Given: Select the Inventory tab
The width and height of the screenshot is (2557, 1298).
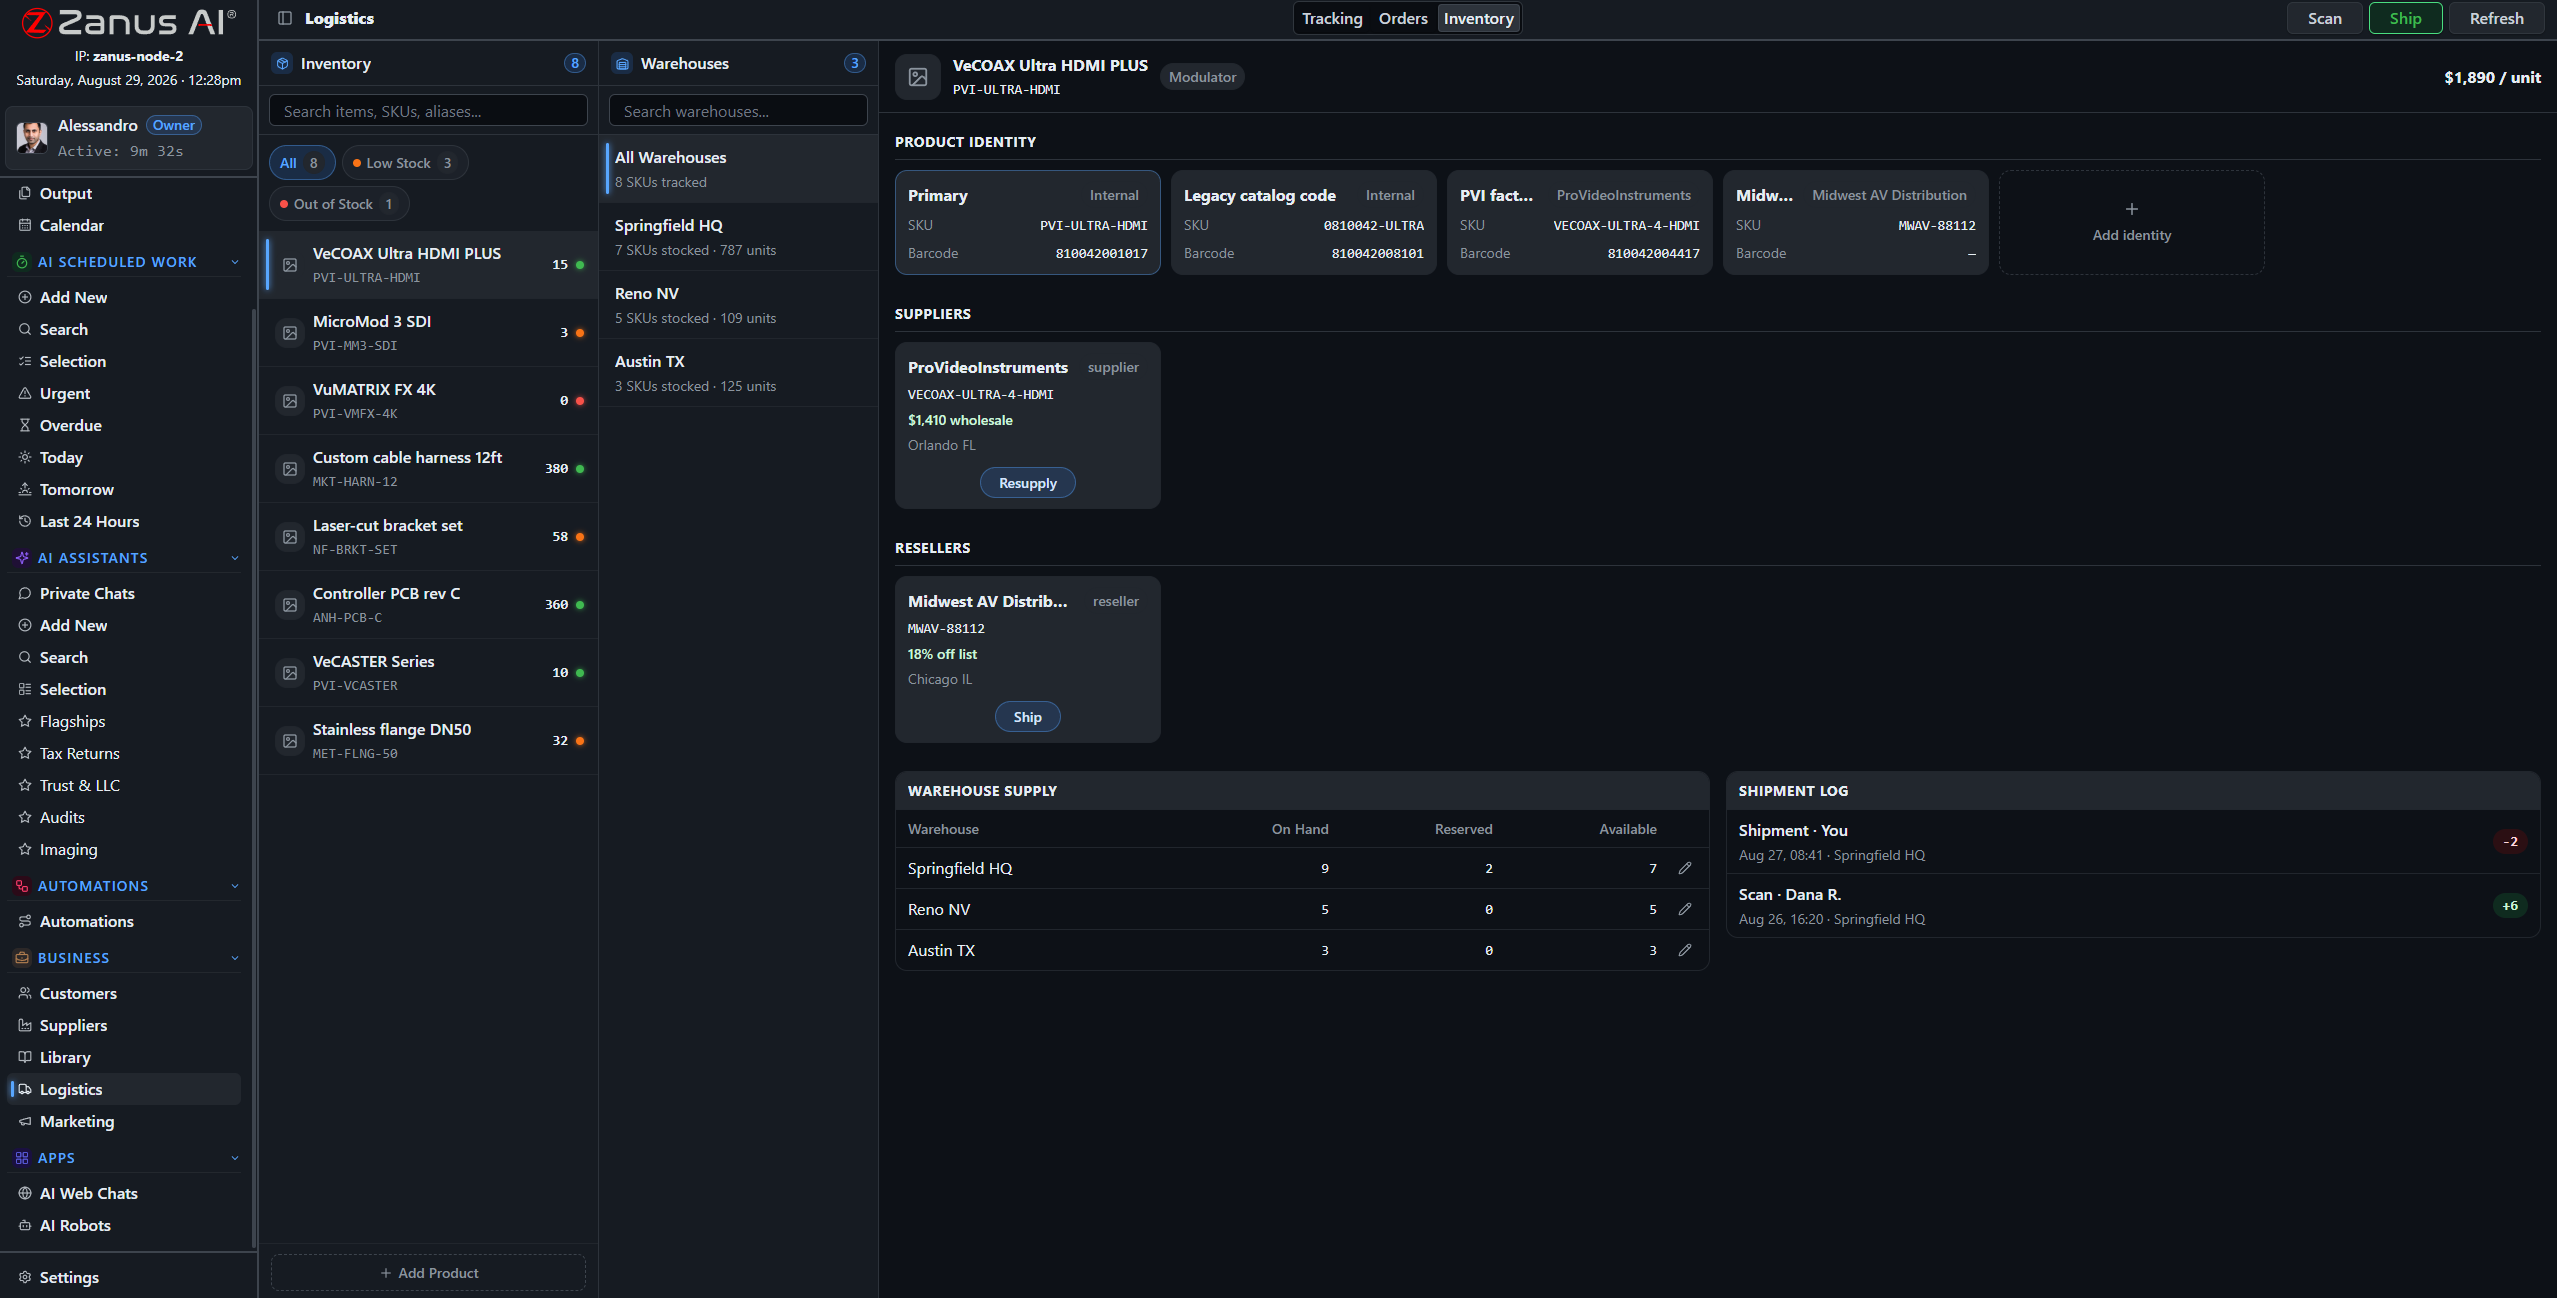Looking at the screenshot, I should (x=1478, y=18).
